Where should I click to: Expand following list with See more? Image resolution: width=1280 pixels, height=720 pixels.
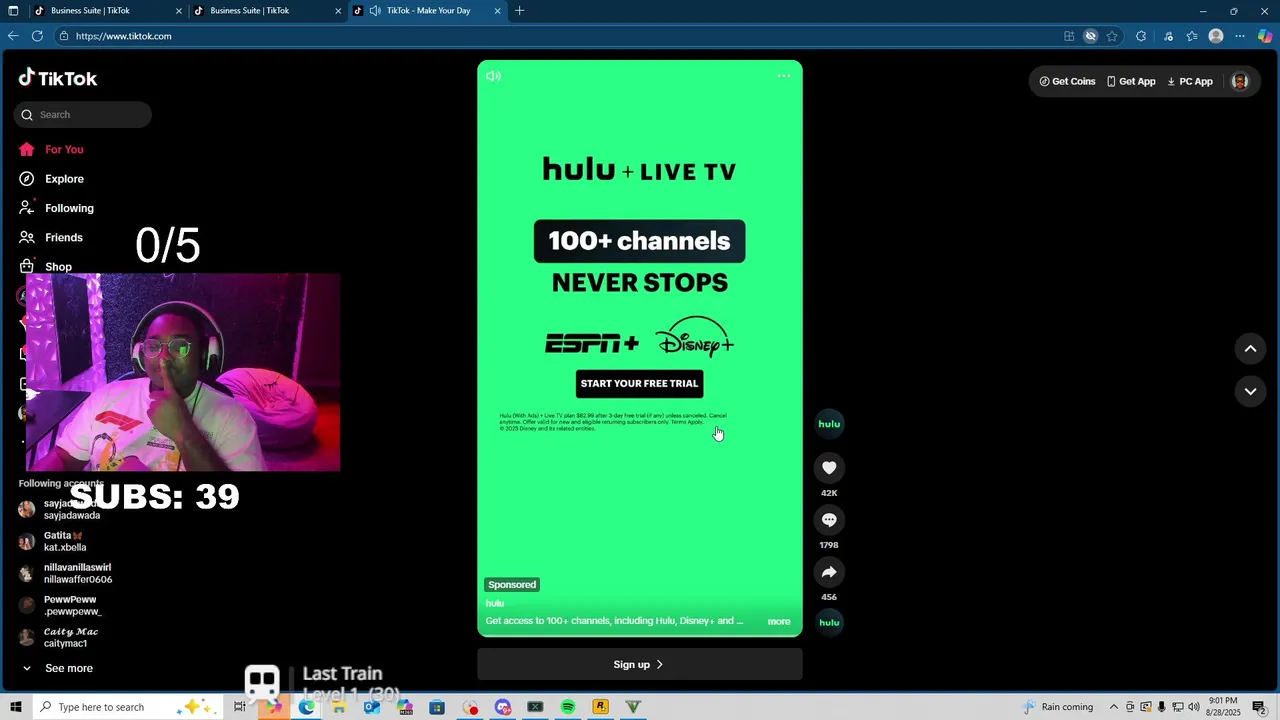tap(58, 669)
